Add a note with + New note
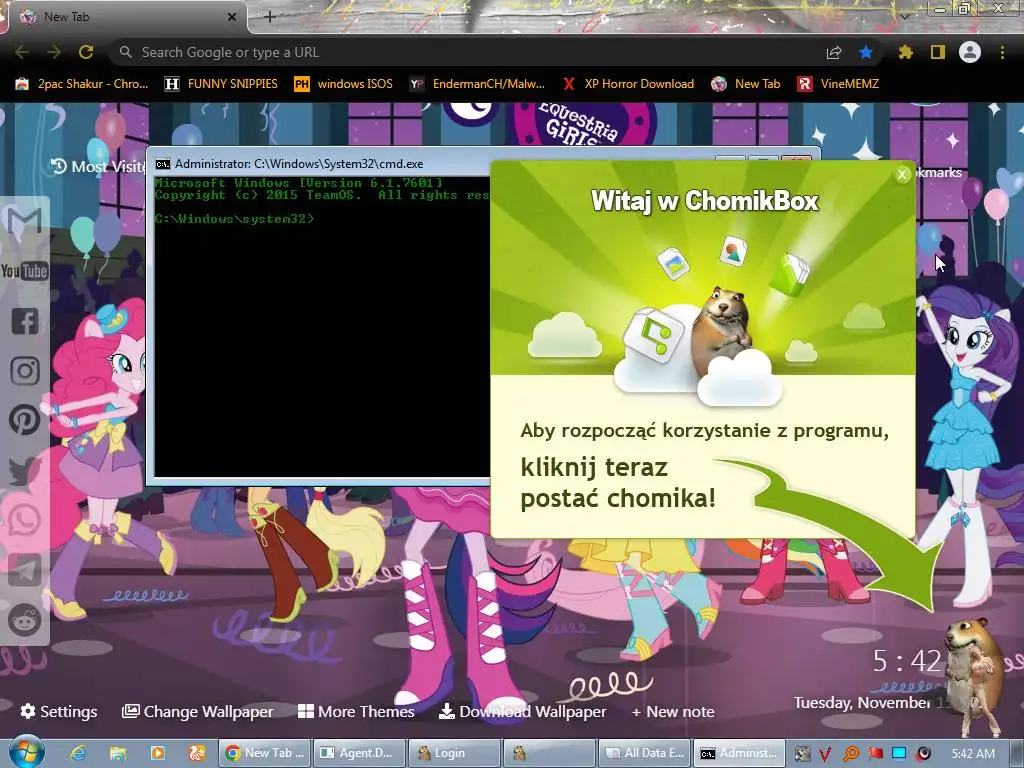This screenshot has height=768, width=1024. pyautogui.click(x=673, y=711)
